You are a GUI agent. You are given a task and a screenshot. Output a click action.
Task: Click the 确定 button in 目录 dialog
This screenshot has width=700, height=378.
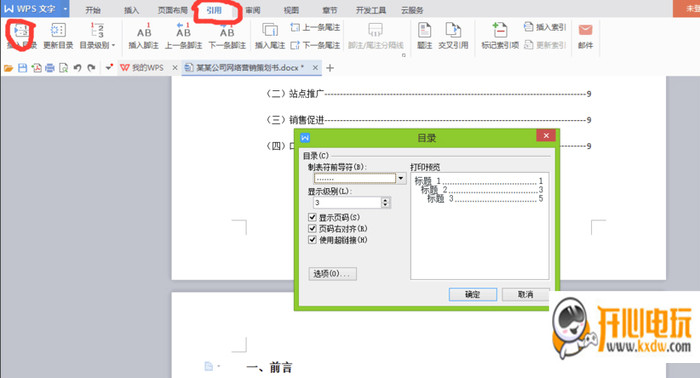coord(473,295)
